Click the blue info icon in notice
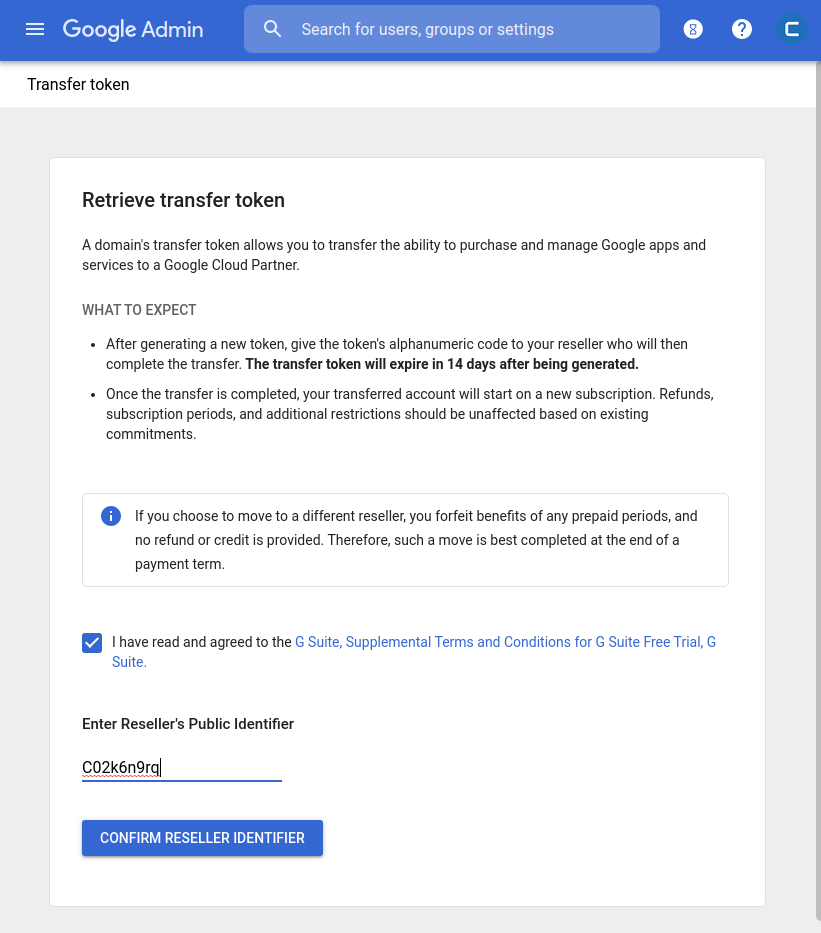Image resolution: width=821 pixels, height=933 pixels. (x=111, y=516)
